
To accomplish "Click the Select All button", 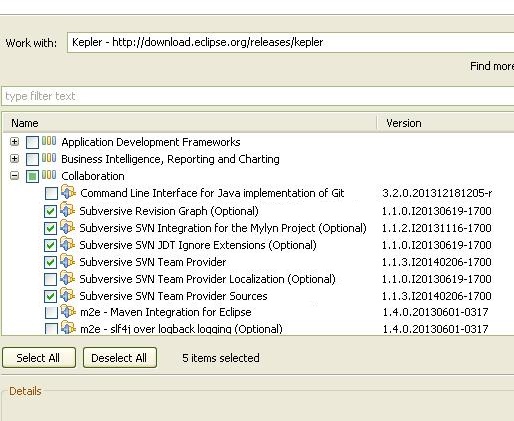I will click(39, 358).
